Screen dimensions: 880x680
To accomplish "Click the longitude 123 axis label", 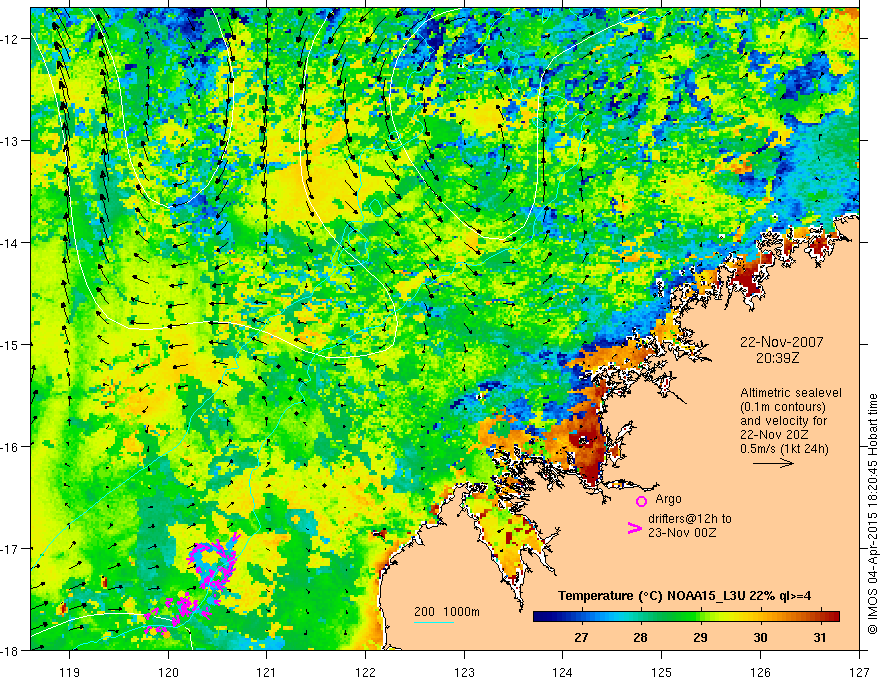I will (x=464, y=672).
